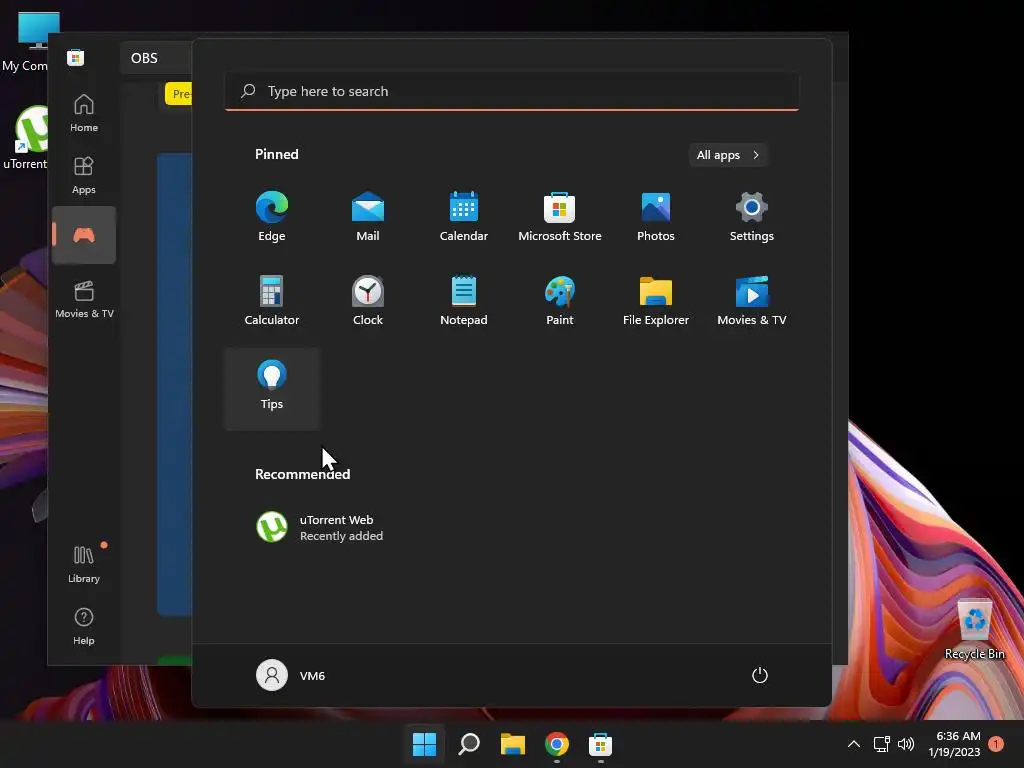The height and width of the screenshot is (768, 1024).
Task: Open Microsoft Store from pinned apps
Action: coord(560,216)
